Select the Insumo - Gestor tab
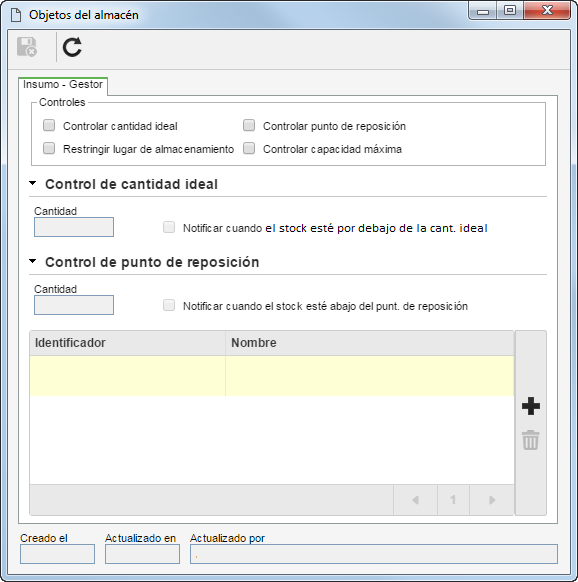This screenshot has height=582, width=578. coord(63,85)
